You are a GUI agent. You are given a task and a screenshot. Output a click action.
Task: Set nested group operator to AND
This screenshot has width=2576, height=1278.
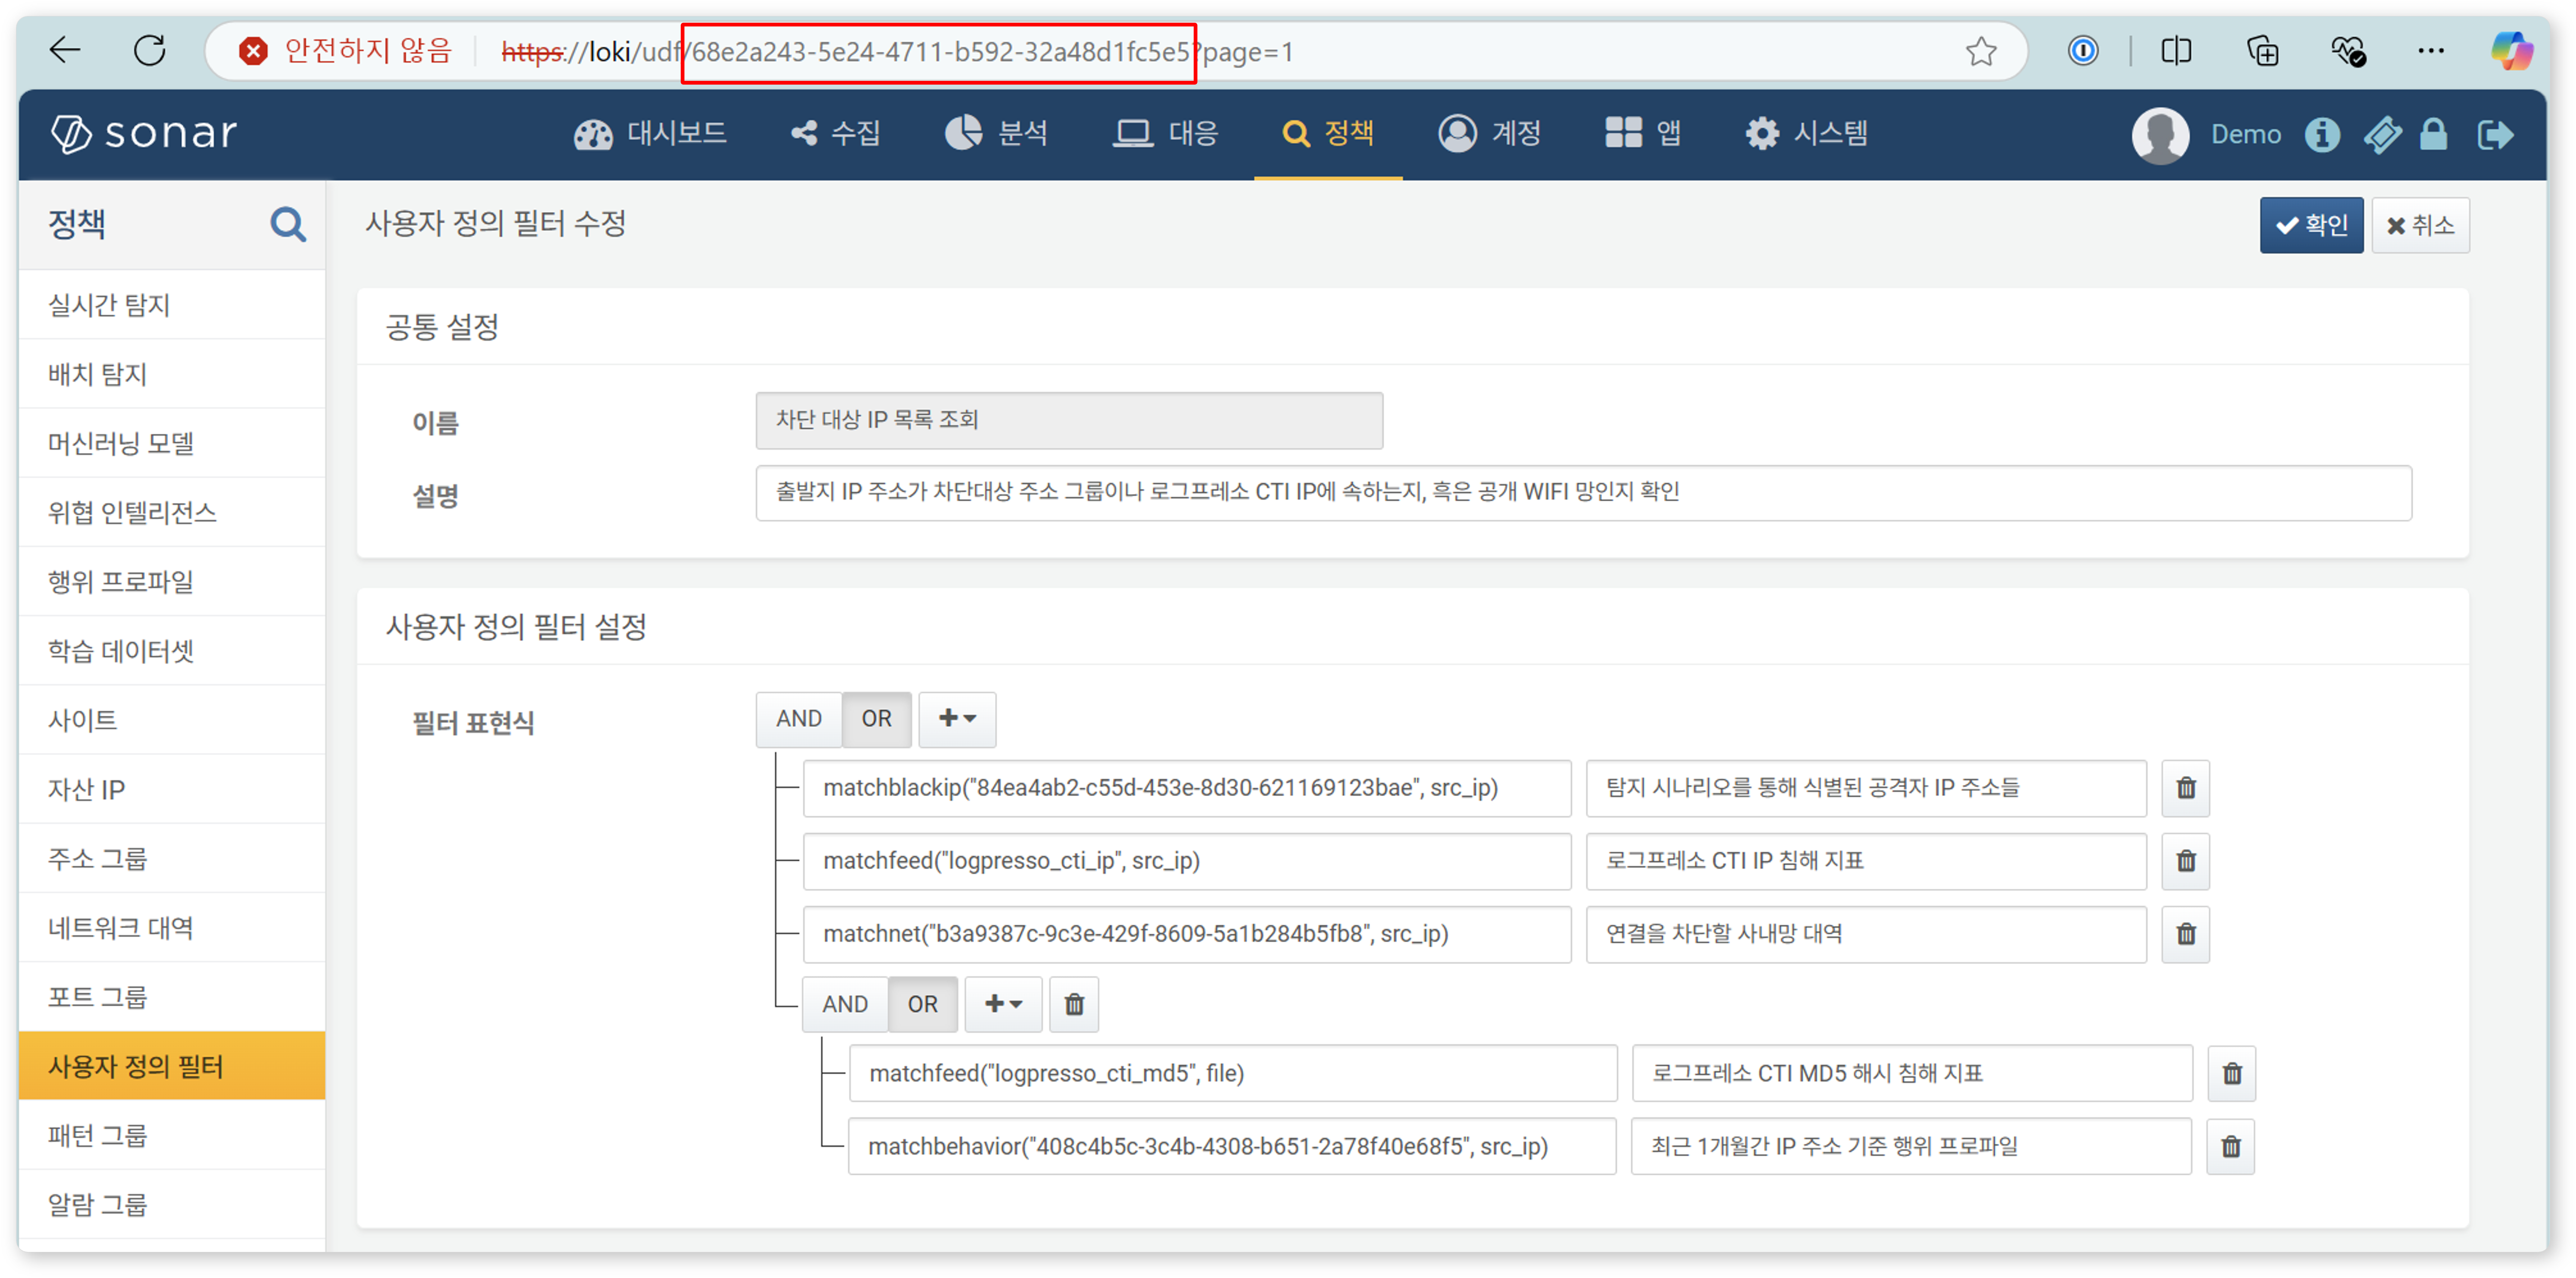tap(845, 1004)
